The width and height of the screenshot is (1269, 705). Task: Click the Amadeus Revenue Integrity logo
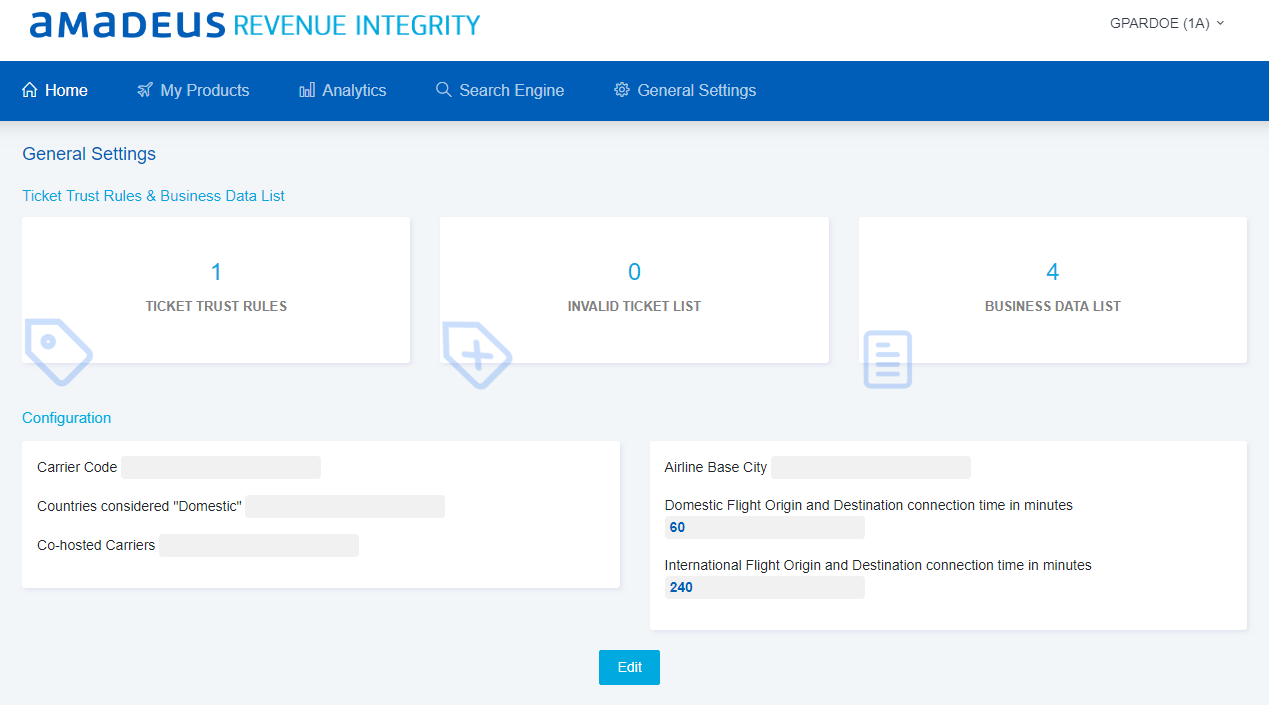tap(255, 24)
